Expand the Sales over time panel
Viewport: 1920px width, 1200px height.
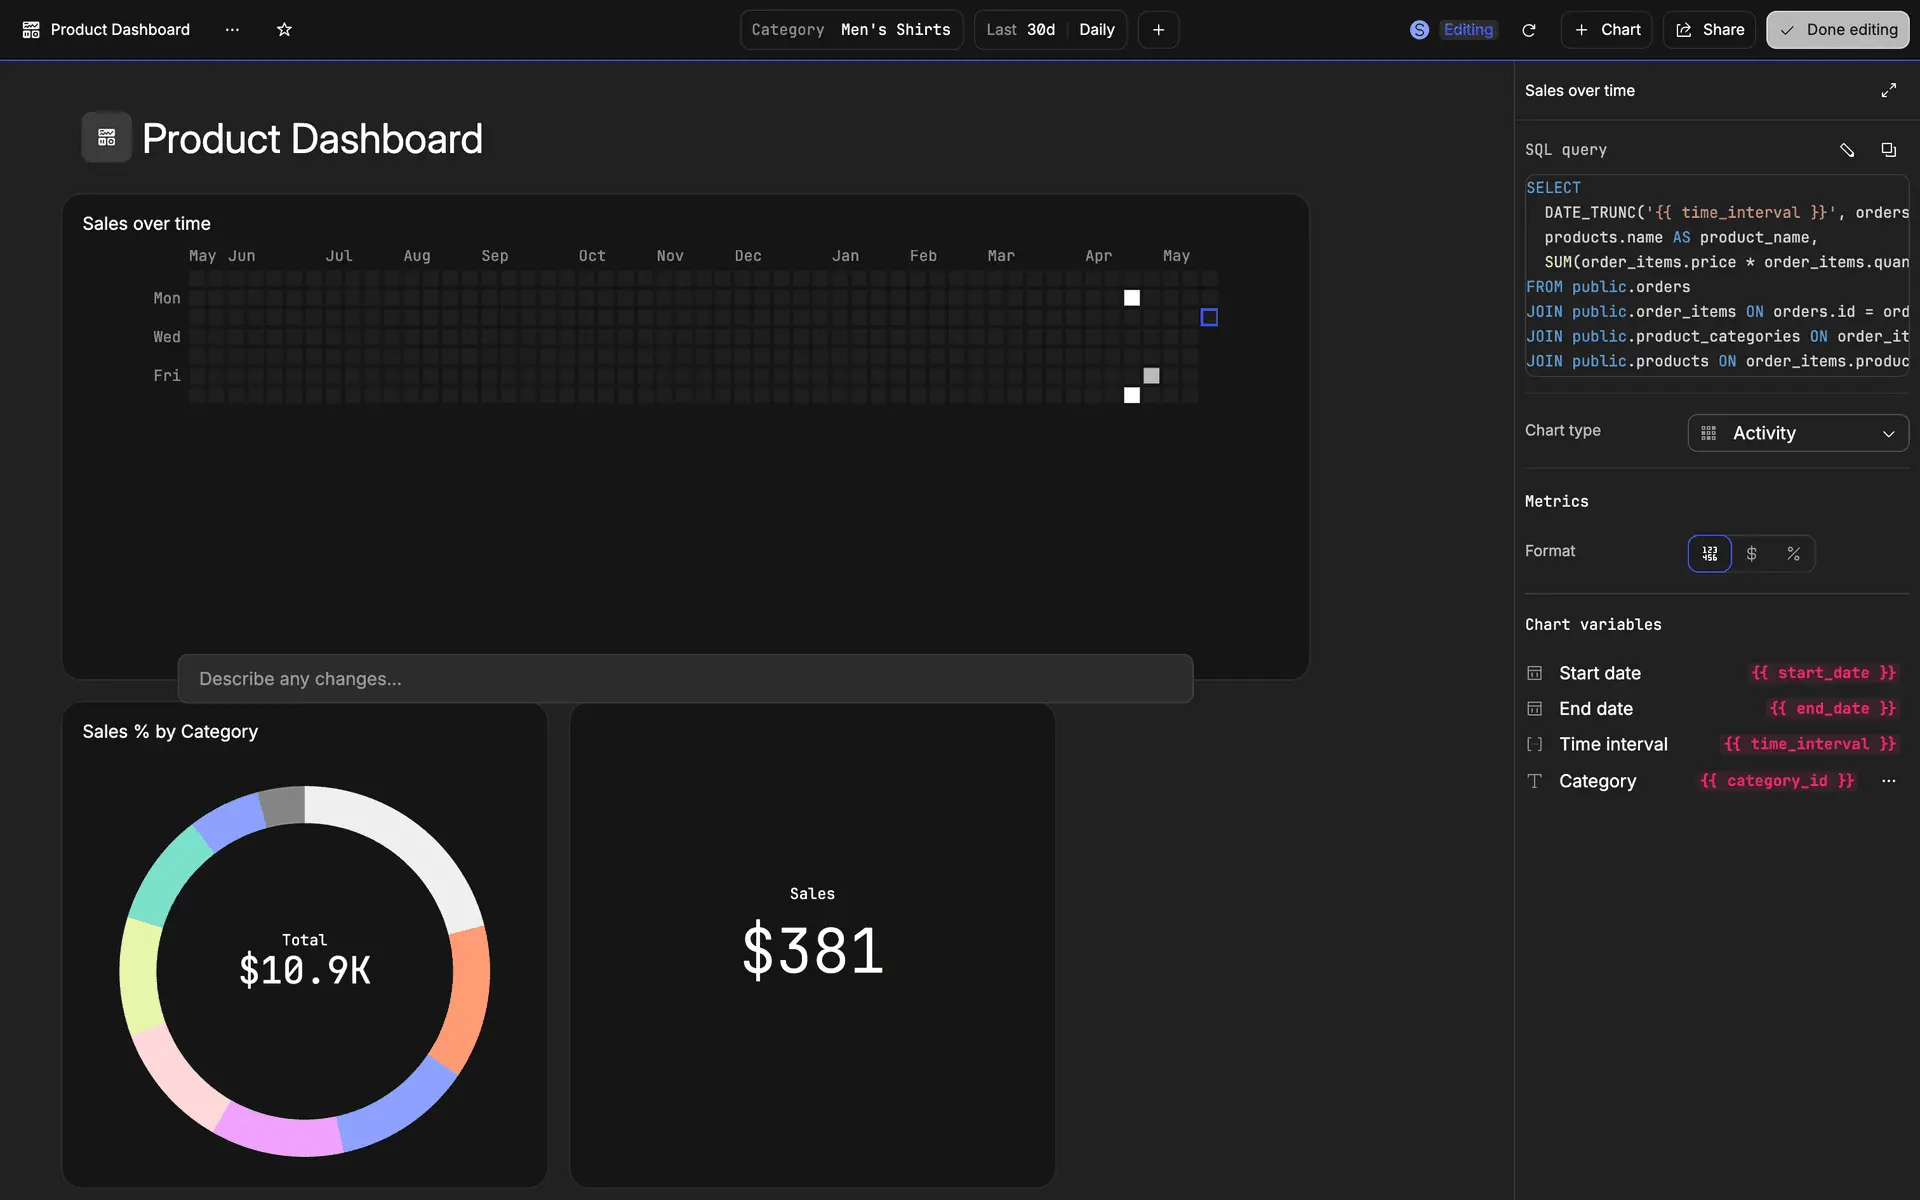tap(1888, 90)
